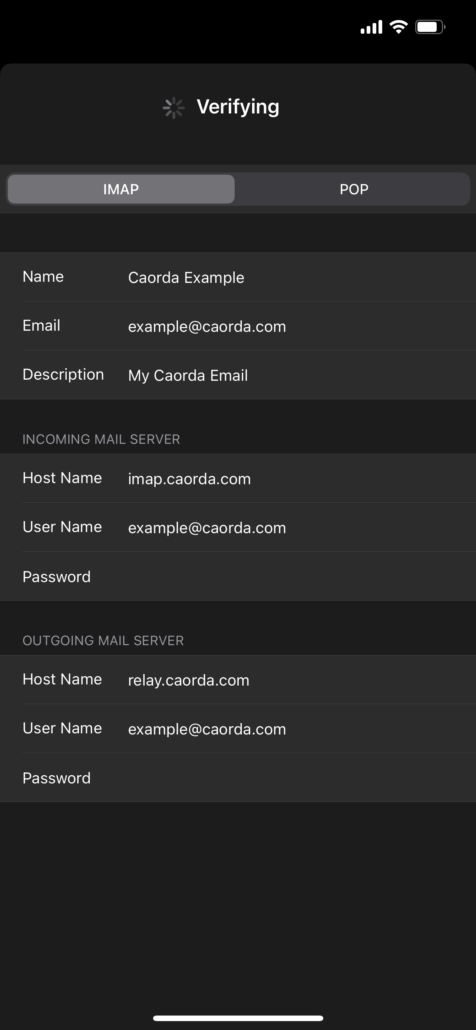The image size is (476, 1030).
Task: Select the IMAP account type segment
Action: 121,189
